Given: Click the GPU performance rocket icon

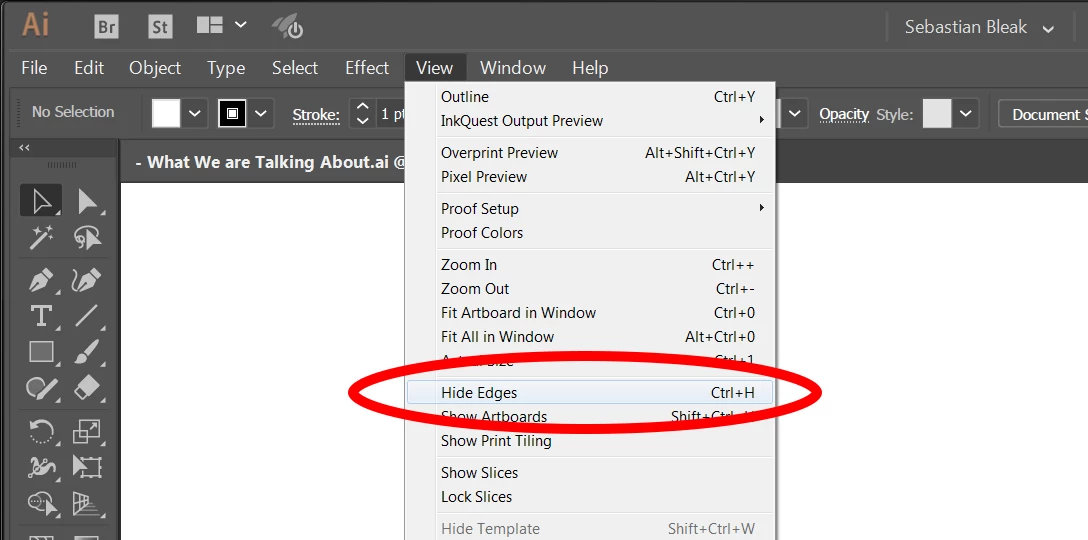Looking at the screenshot, I should (x=287, y=27).
